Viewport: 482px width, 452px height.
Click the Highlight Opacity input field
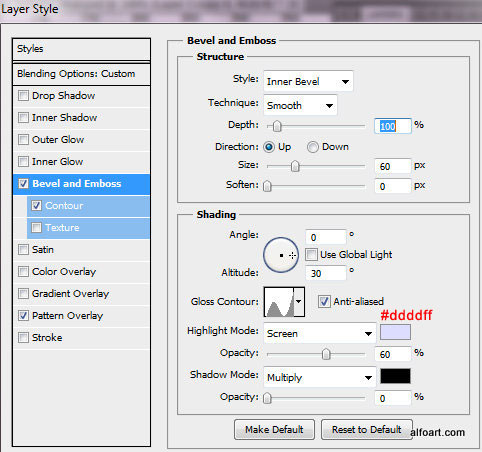(x=393, y=354)
